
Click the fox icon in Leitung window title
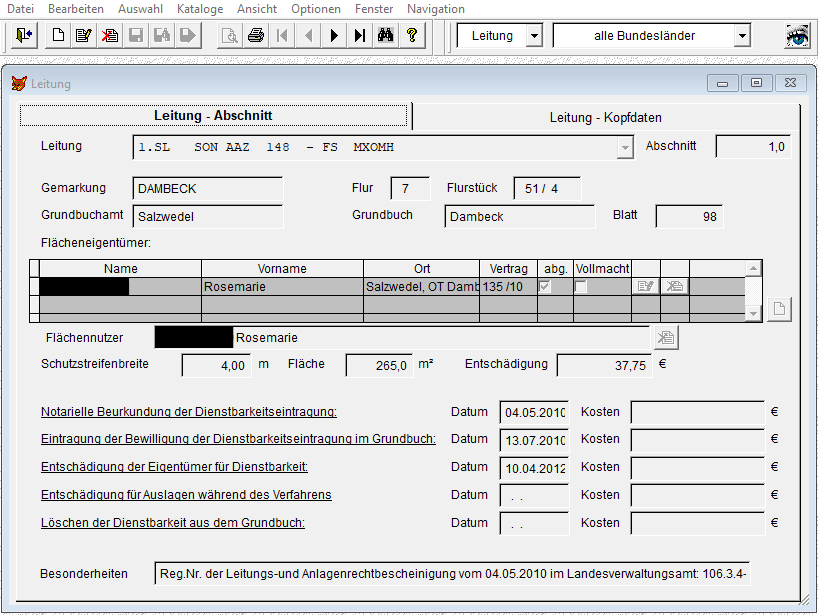click(19, 83)
